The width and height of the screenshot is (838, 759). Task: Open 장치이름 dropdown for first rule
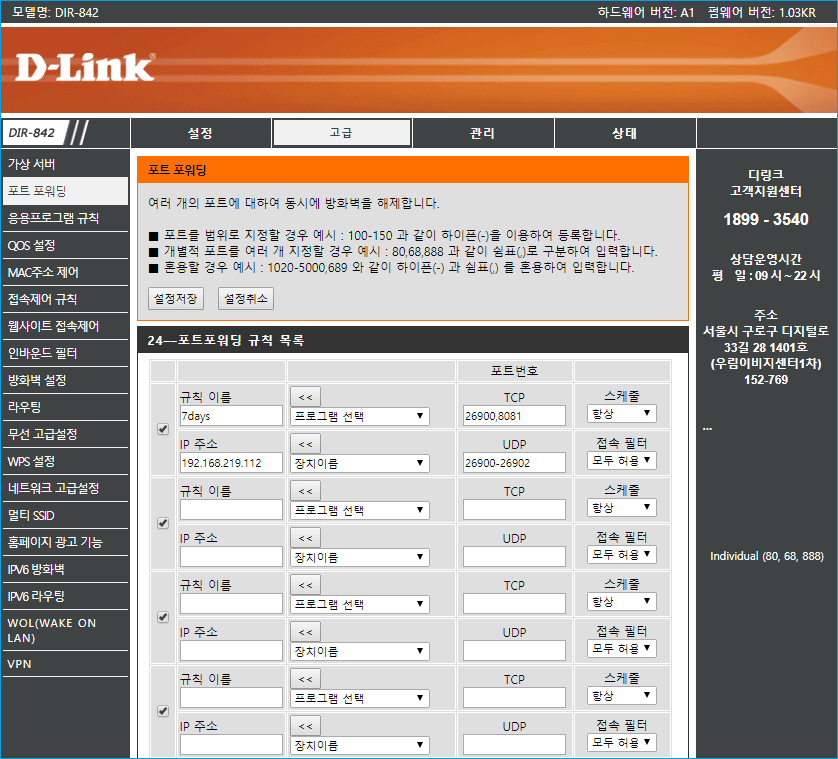(x=359, y=464)
